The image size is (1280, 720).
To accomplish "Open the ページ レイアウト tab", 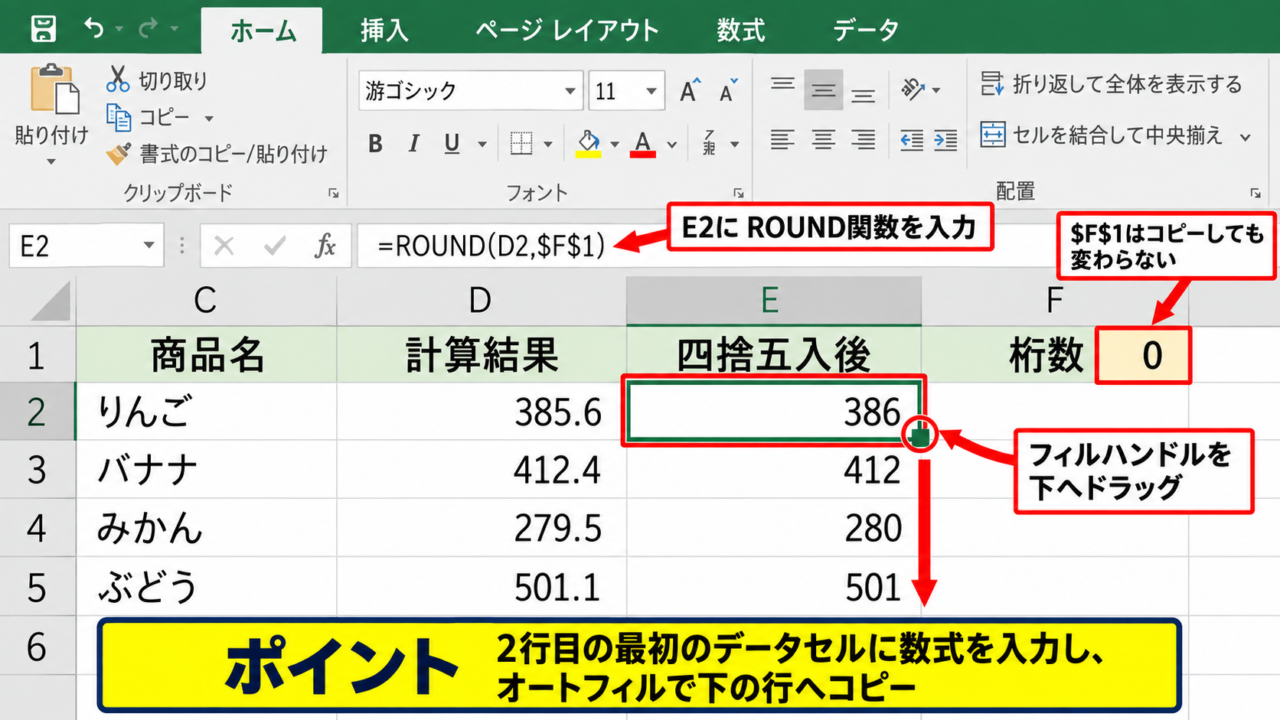I will tap(567, 30).
